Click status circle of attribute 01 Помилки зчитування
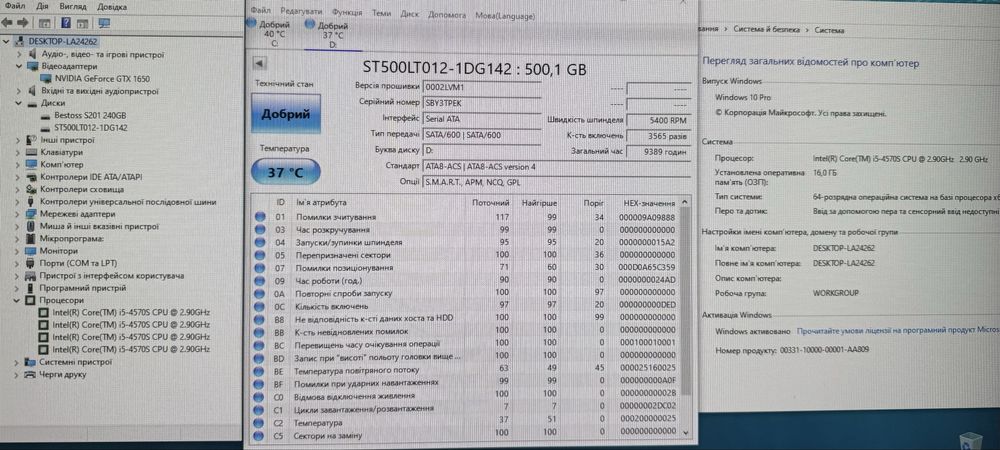Screen dimensions: 1000x450 coord(260,217)
